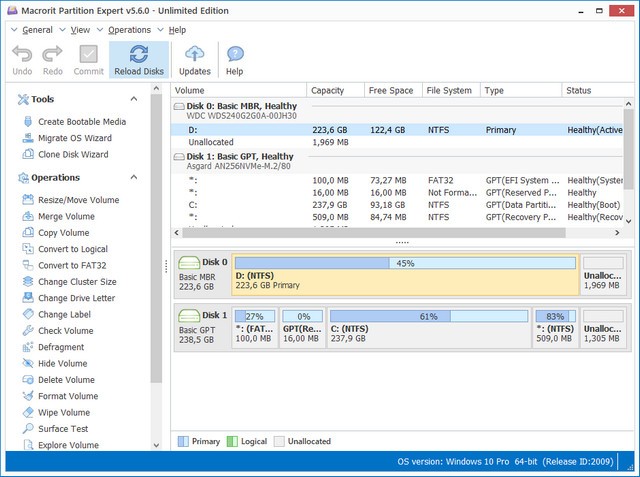Open the Operations menu
The width and height of the screenshot is (640, 477).
129,30
